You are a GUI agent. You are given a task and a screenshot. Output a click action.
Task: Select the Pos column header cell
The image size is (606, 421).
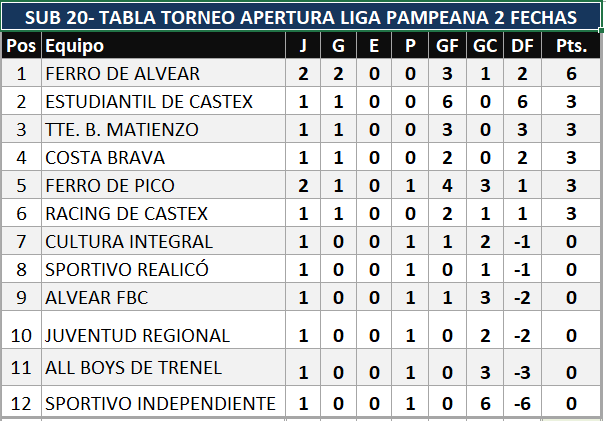21,46
